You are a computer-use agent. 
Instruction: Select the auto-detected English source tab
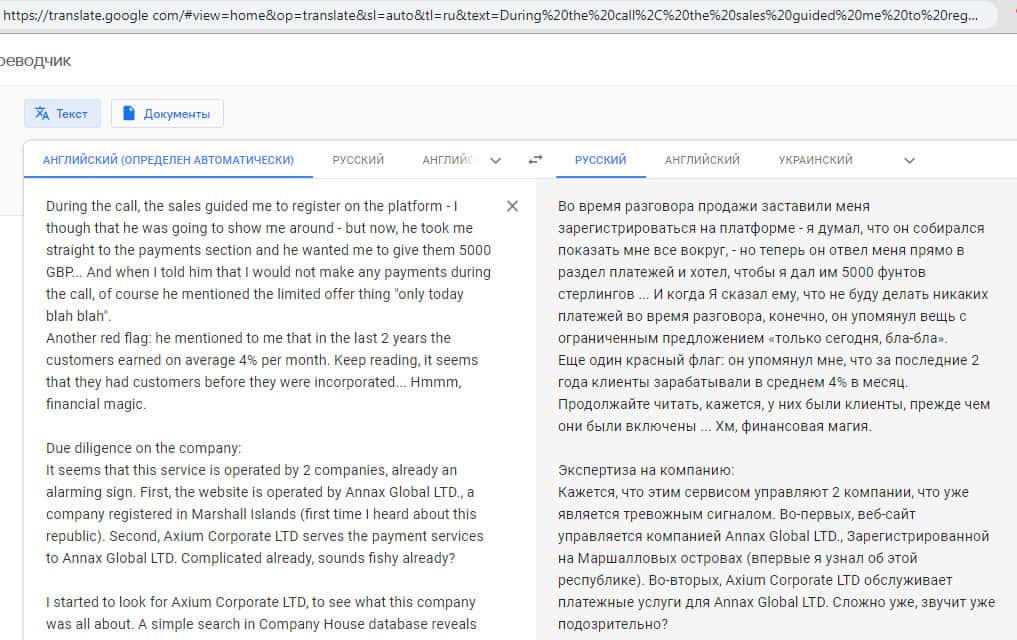click(168, 160)
